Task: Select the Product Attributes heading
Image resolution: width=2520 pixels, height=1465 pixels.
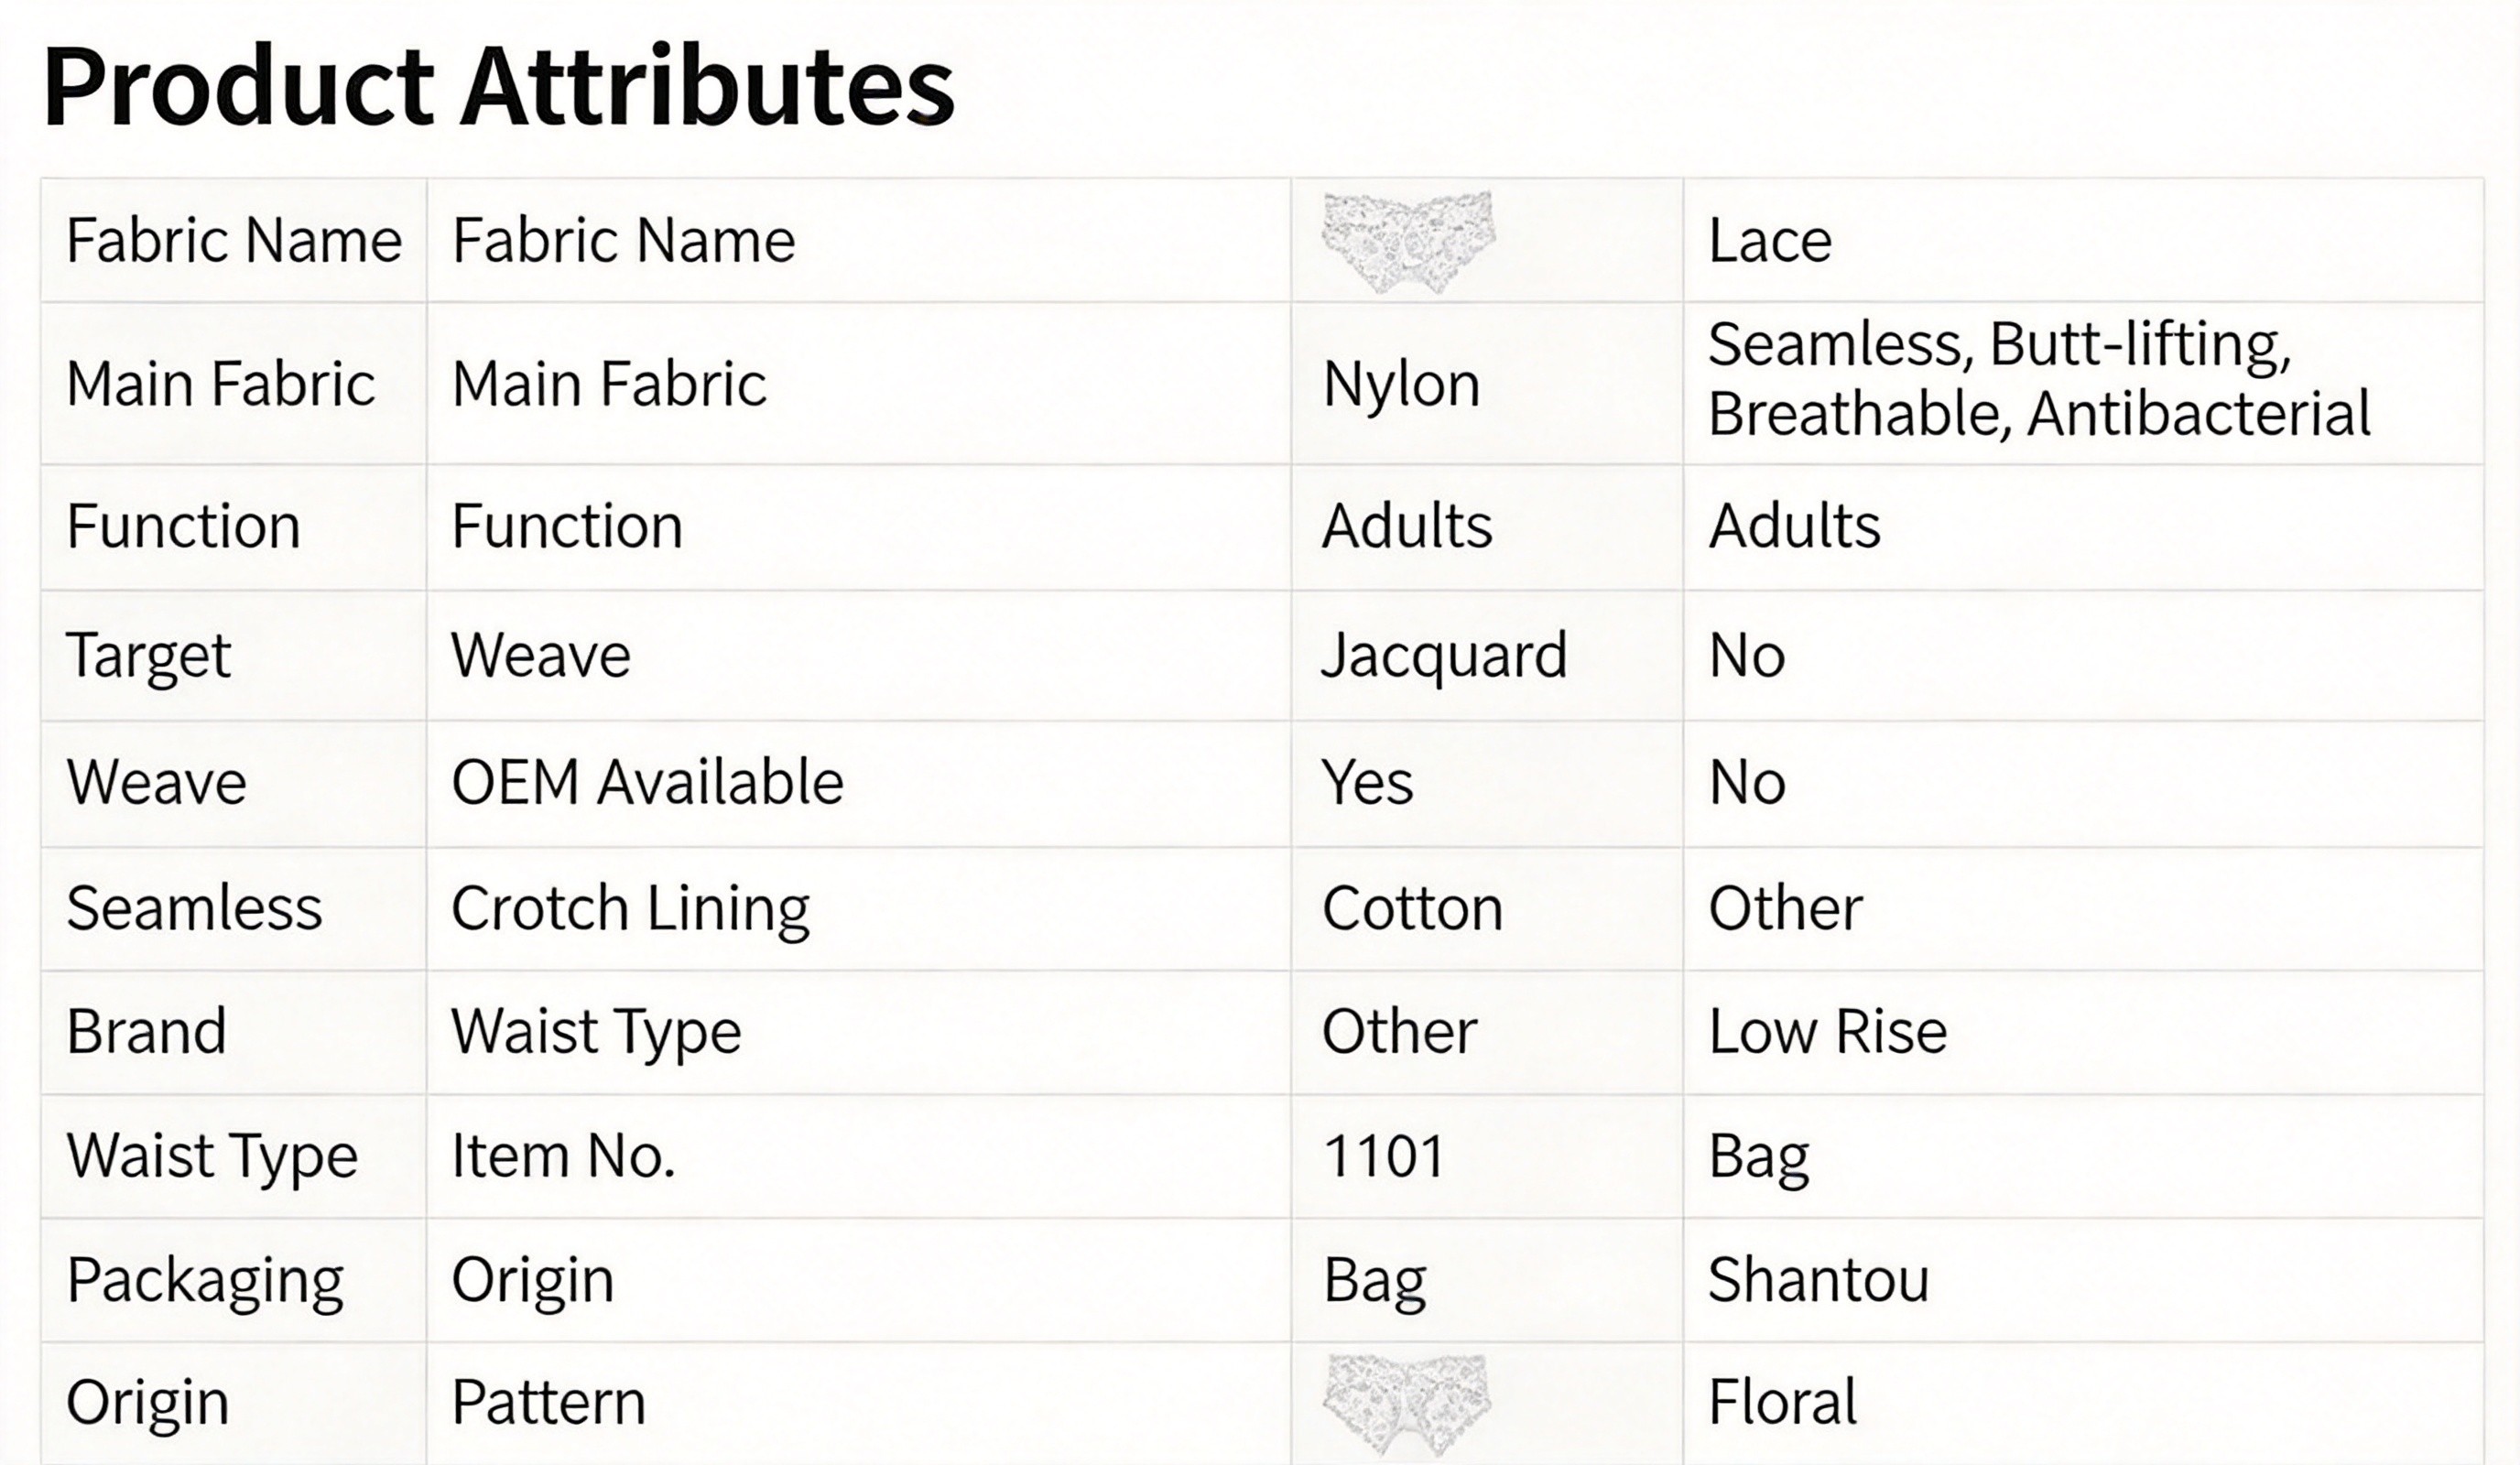Action: pyautogui.click(x=498, y=87)
